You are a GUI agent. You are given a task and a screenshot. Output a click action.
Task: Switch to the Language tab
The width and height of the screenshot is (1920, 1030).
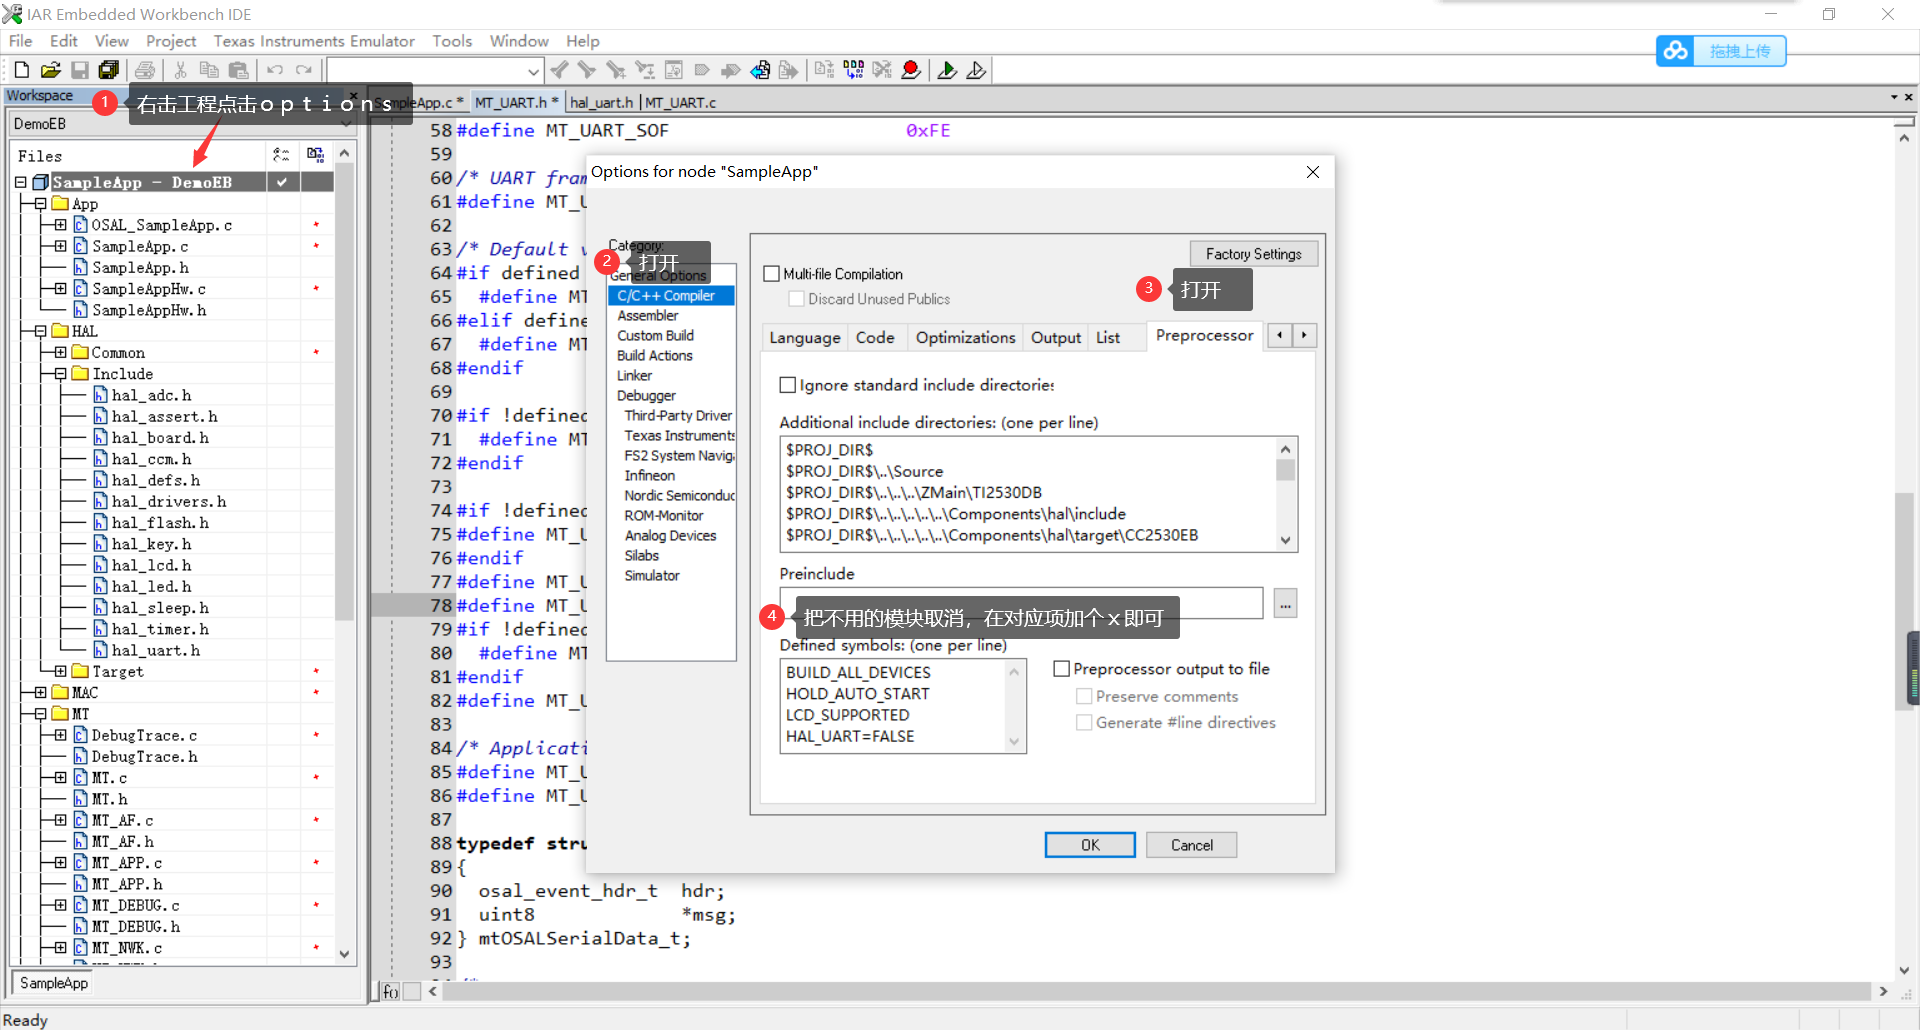pos(805,338)
